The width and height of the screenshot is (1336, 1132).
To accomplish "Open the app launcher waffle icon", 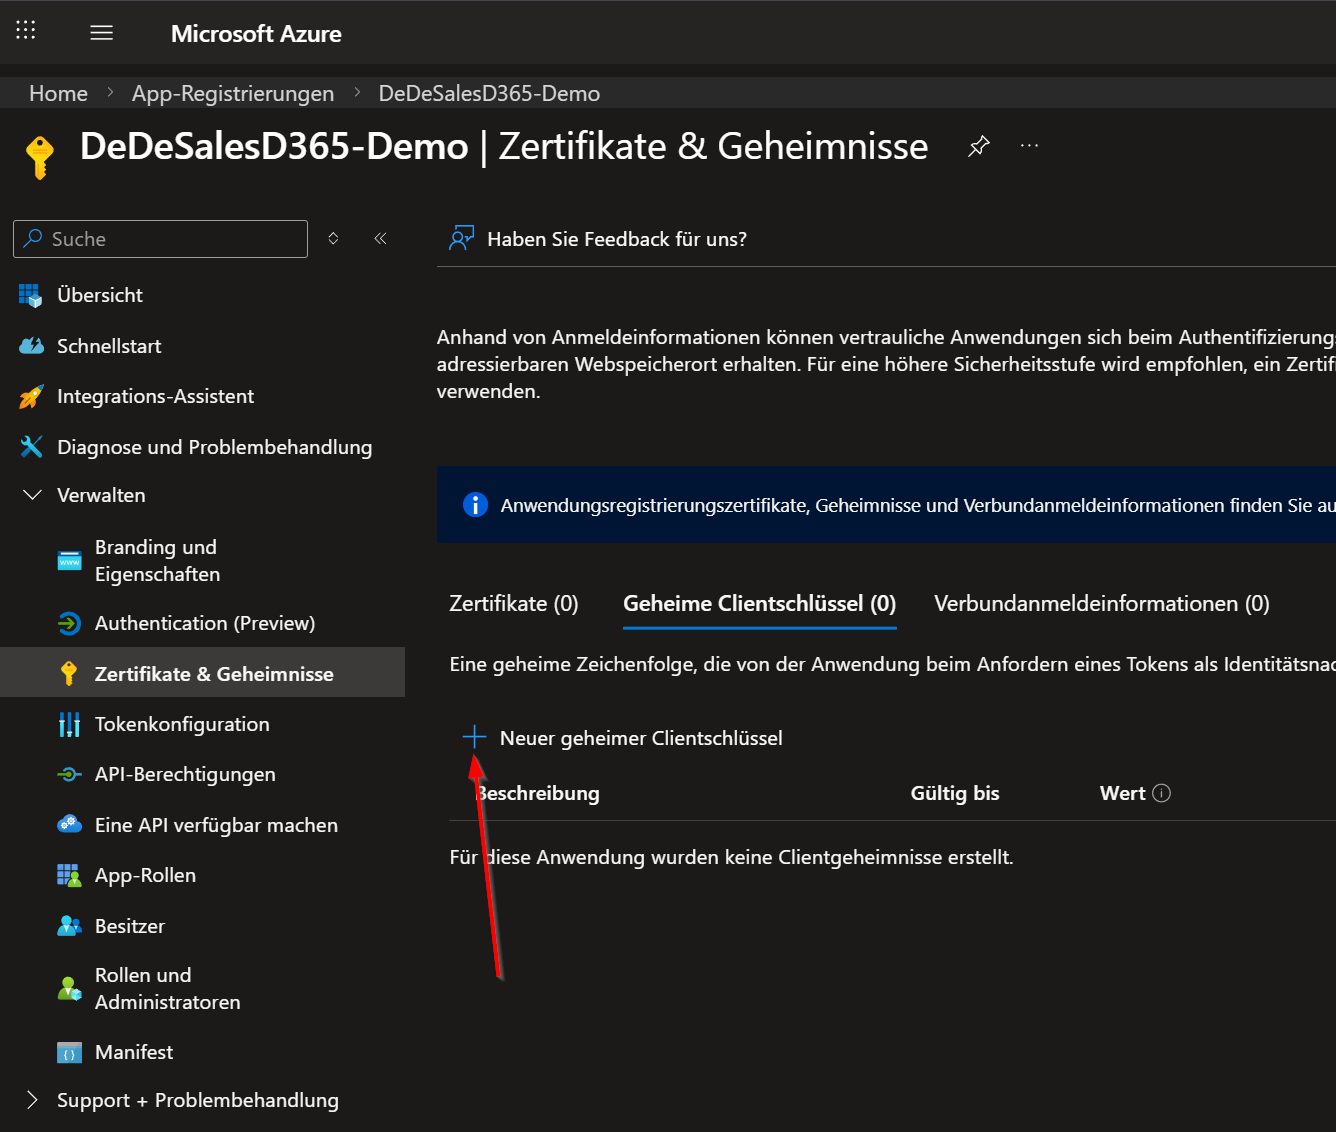I will 26,30.
